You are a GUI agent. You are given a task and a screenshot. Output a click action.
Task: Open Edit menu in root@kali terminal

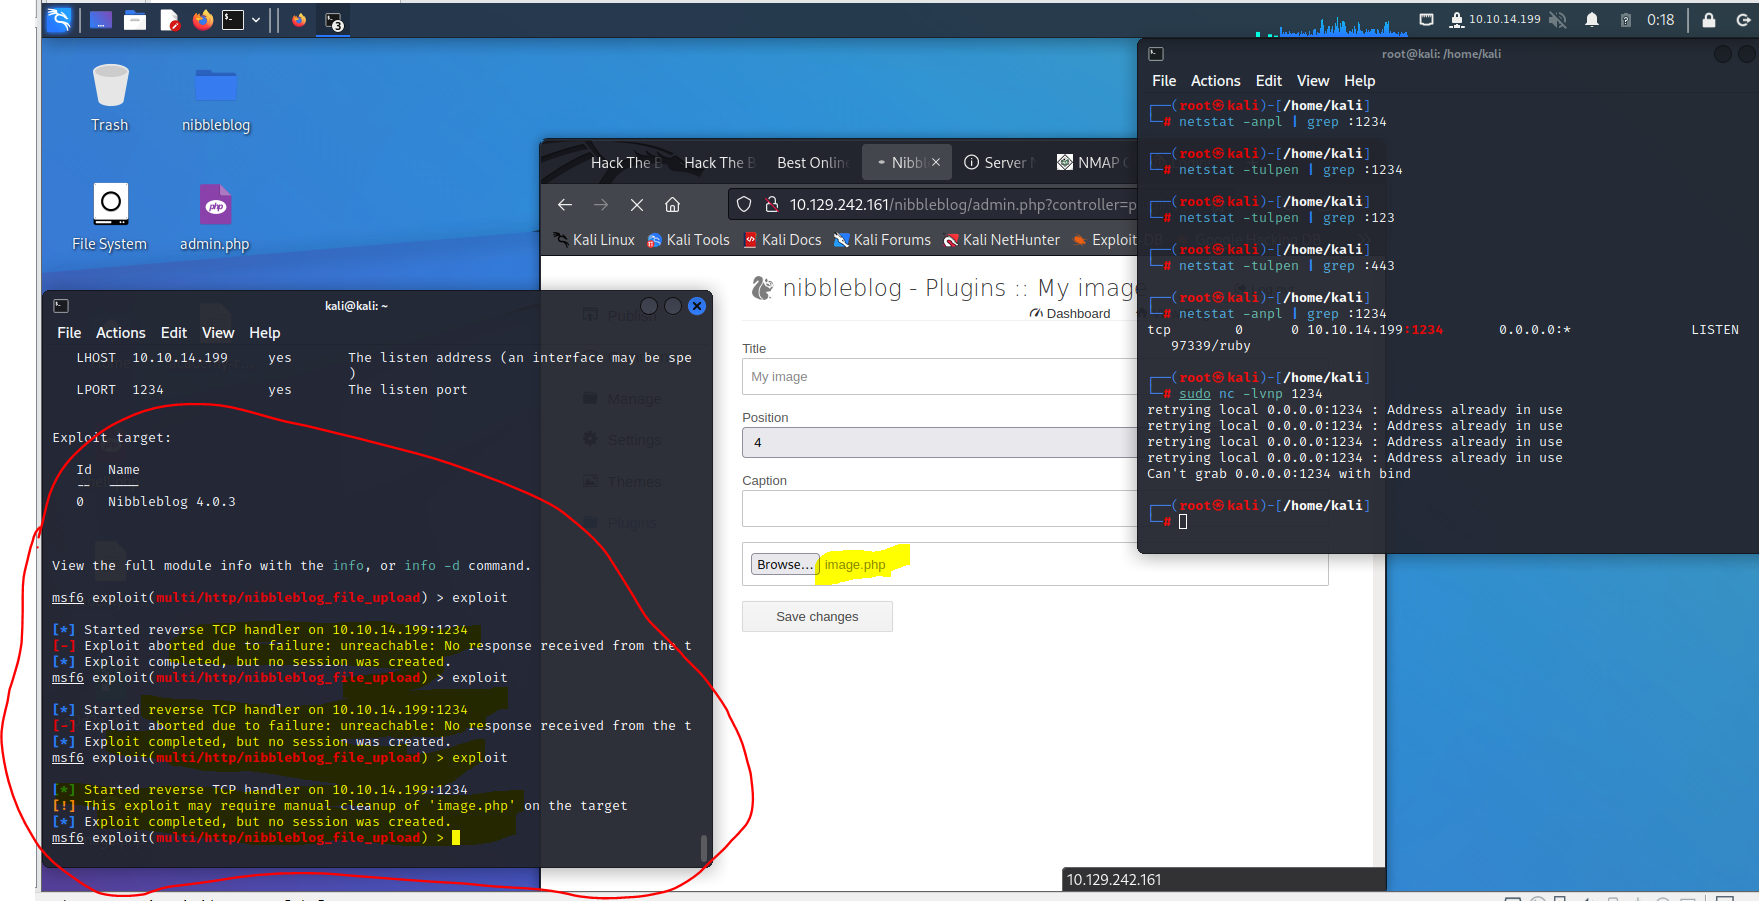1269,81
